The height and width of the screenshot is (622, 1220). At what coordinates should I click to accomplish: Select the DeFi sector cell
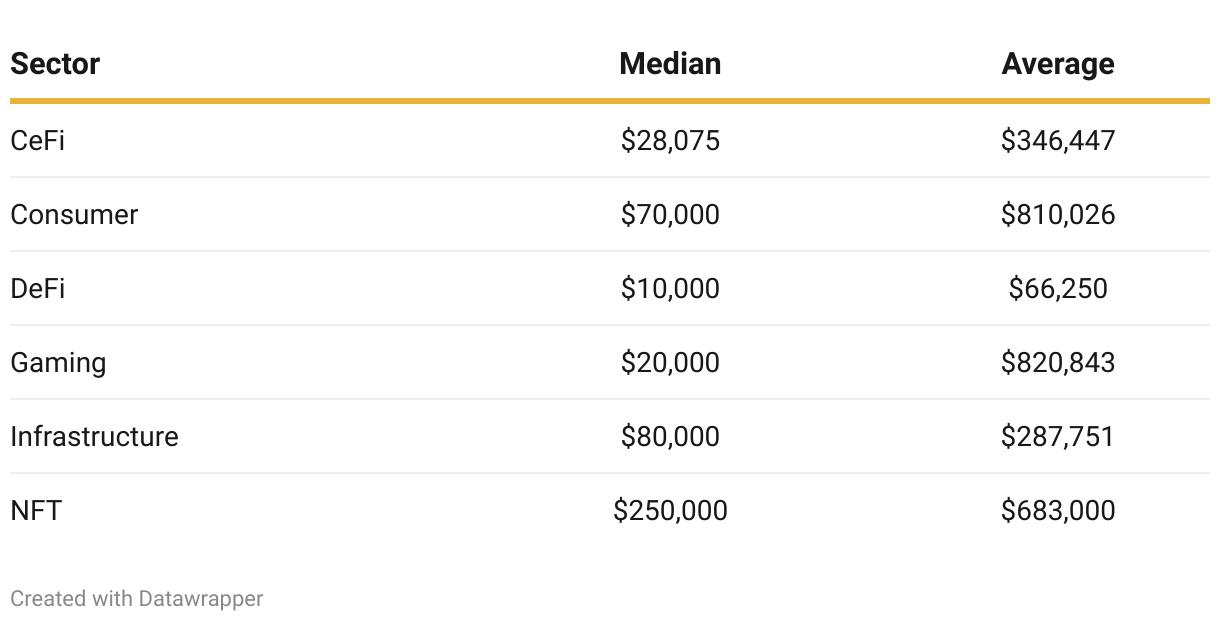pos(37,289)
